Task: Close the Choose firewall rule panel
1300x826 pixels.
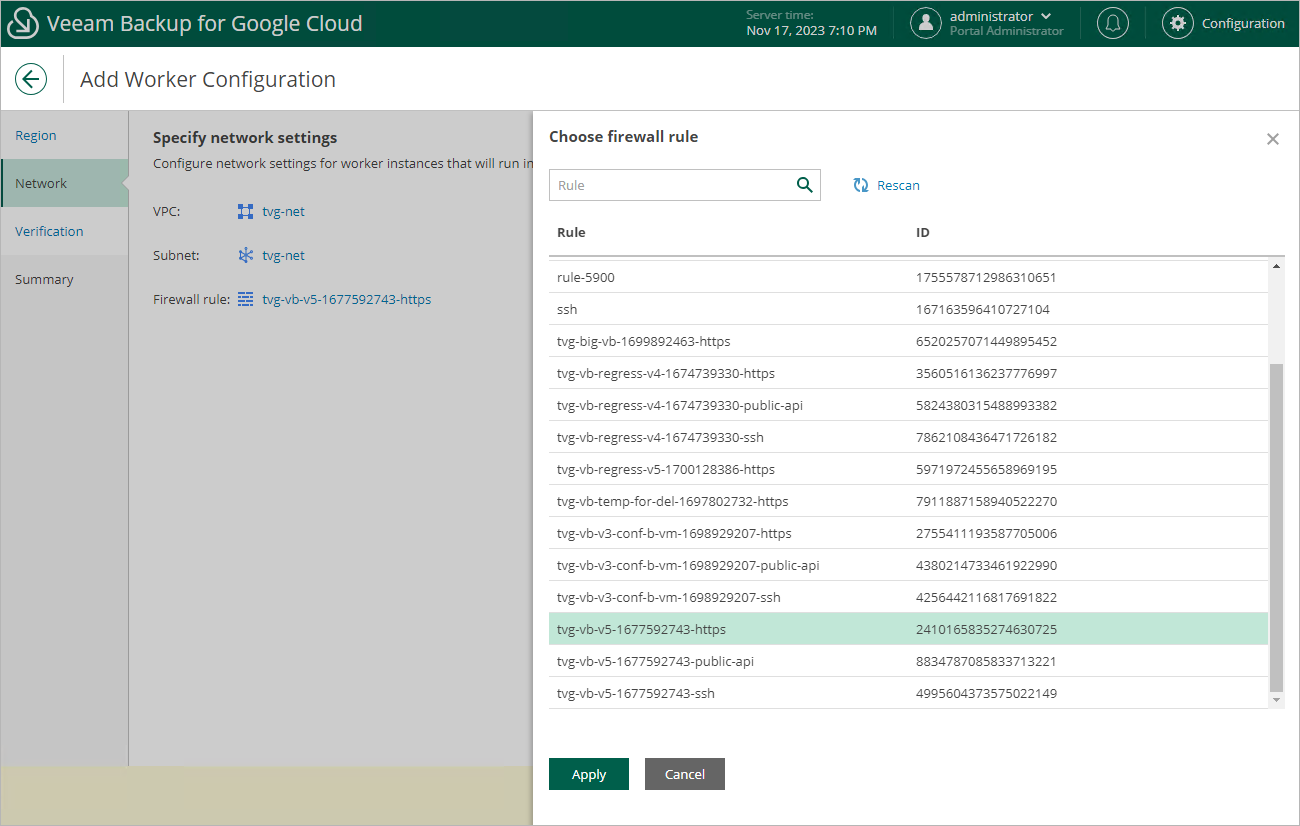Action: click(1273, 139)
